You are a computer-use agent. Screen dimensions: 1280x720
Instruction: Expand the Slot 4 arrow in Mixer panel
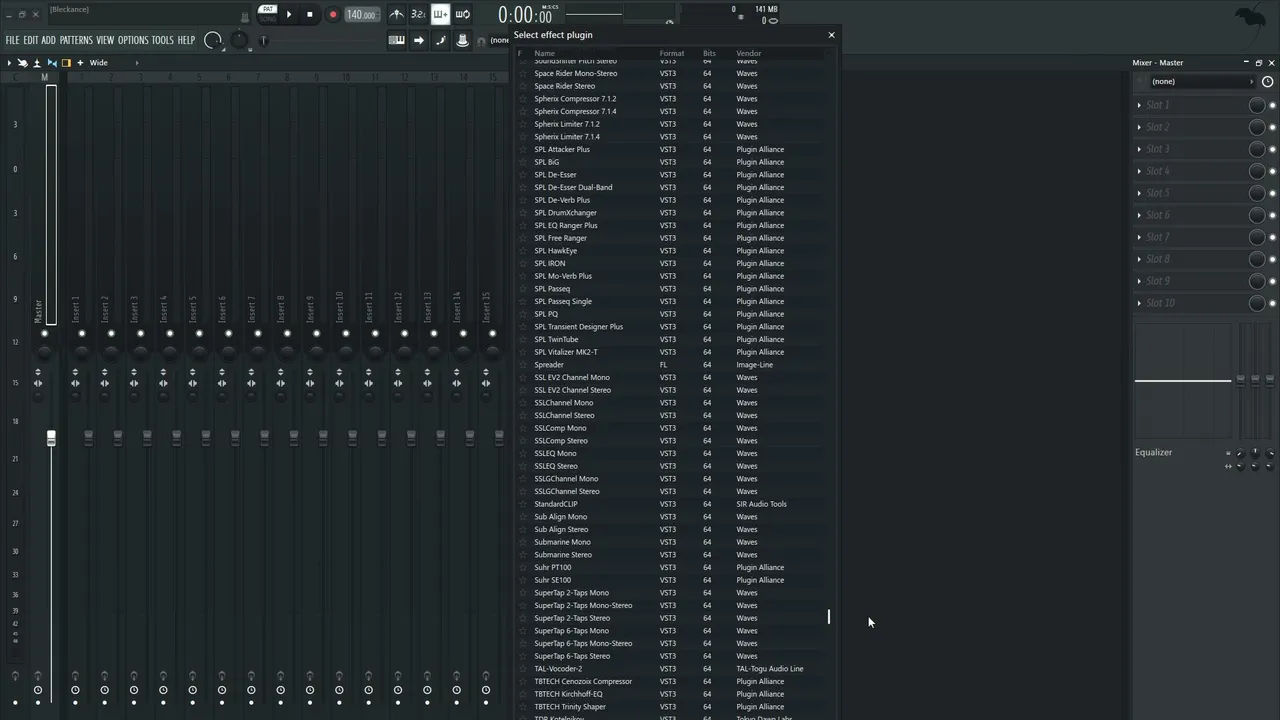[x=1139, y=171]
